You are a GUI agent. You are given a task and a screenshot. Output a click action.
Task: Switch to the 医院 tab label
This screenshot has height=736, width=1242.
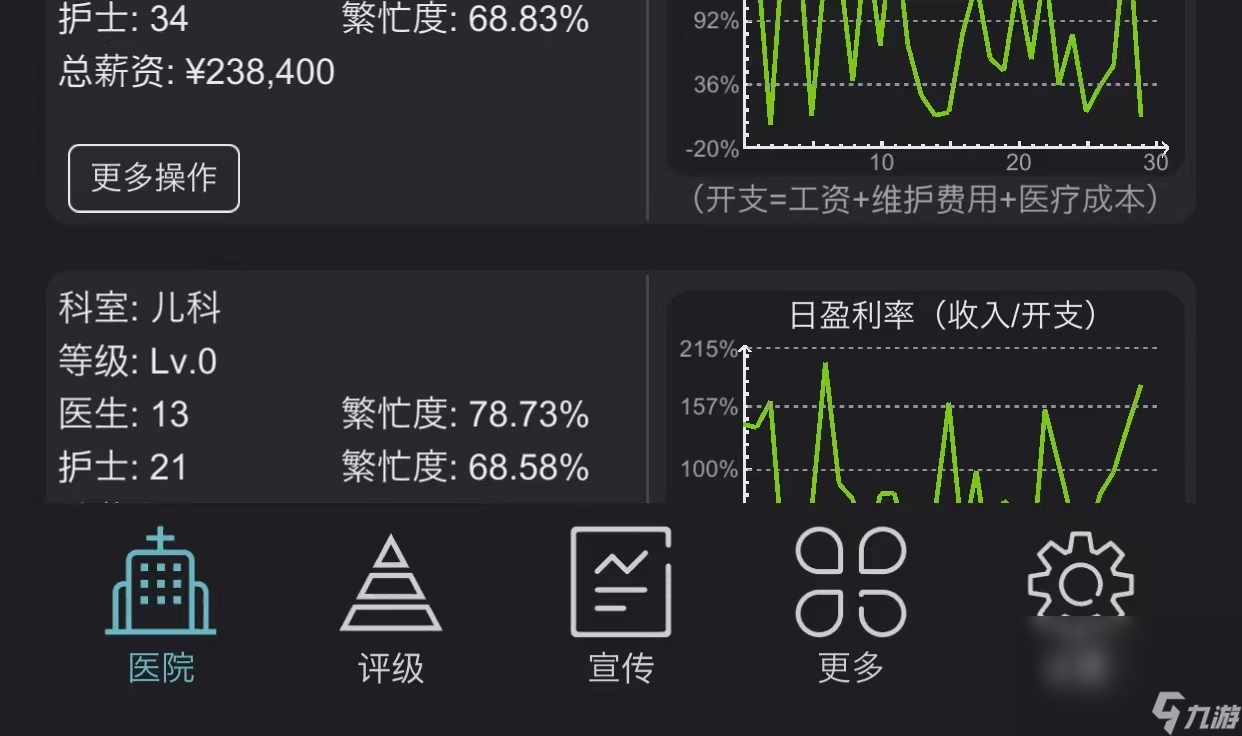(161, 668)
